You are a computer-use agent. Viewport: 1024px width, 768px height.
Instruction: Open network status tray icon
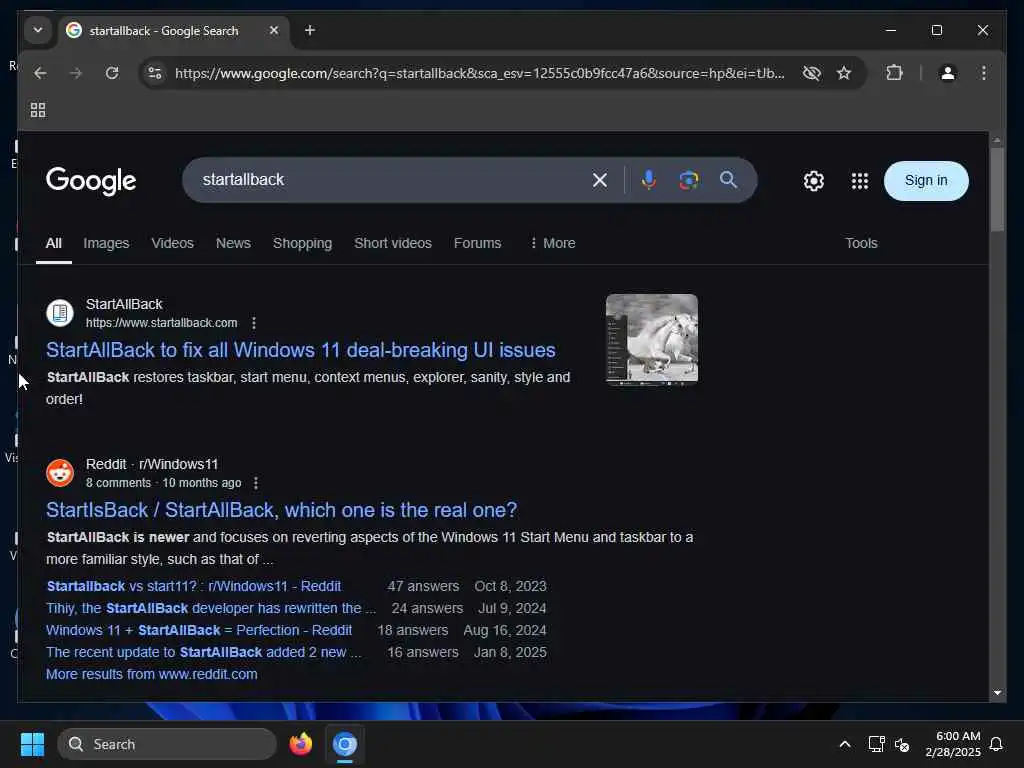click(876, 744)
